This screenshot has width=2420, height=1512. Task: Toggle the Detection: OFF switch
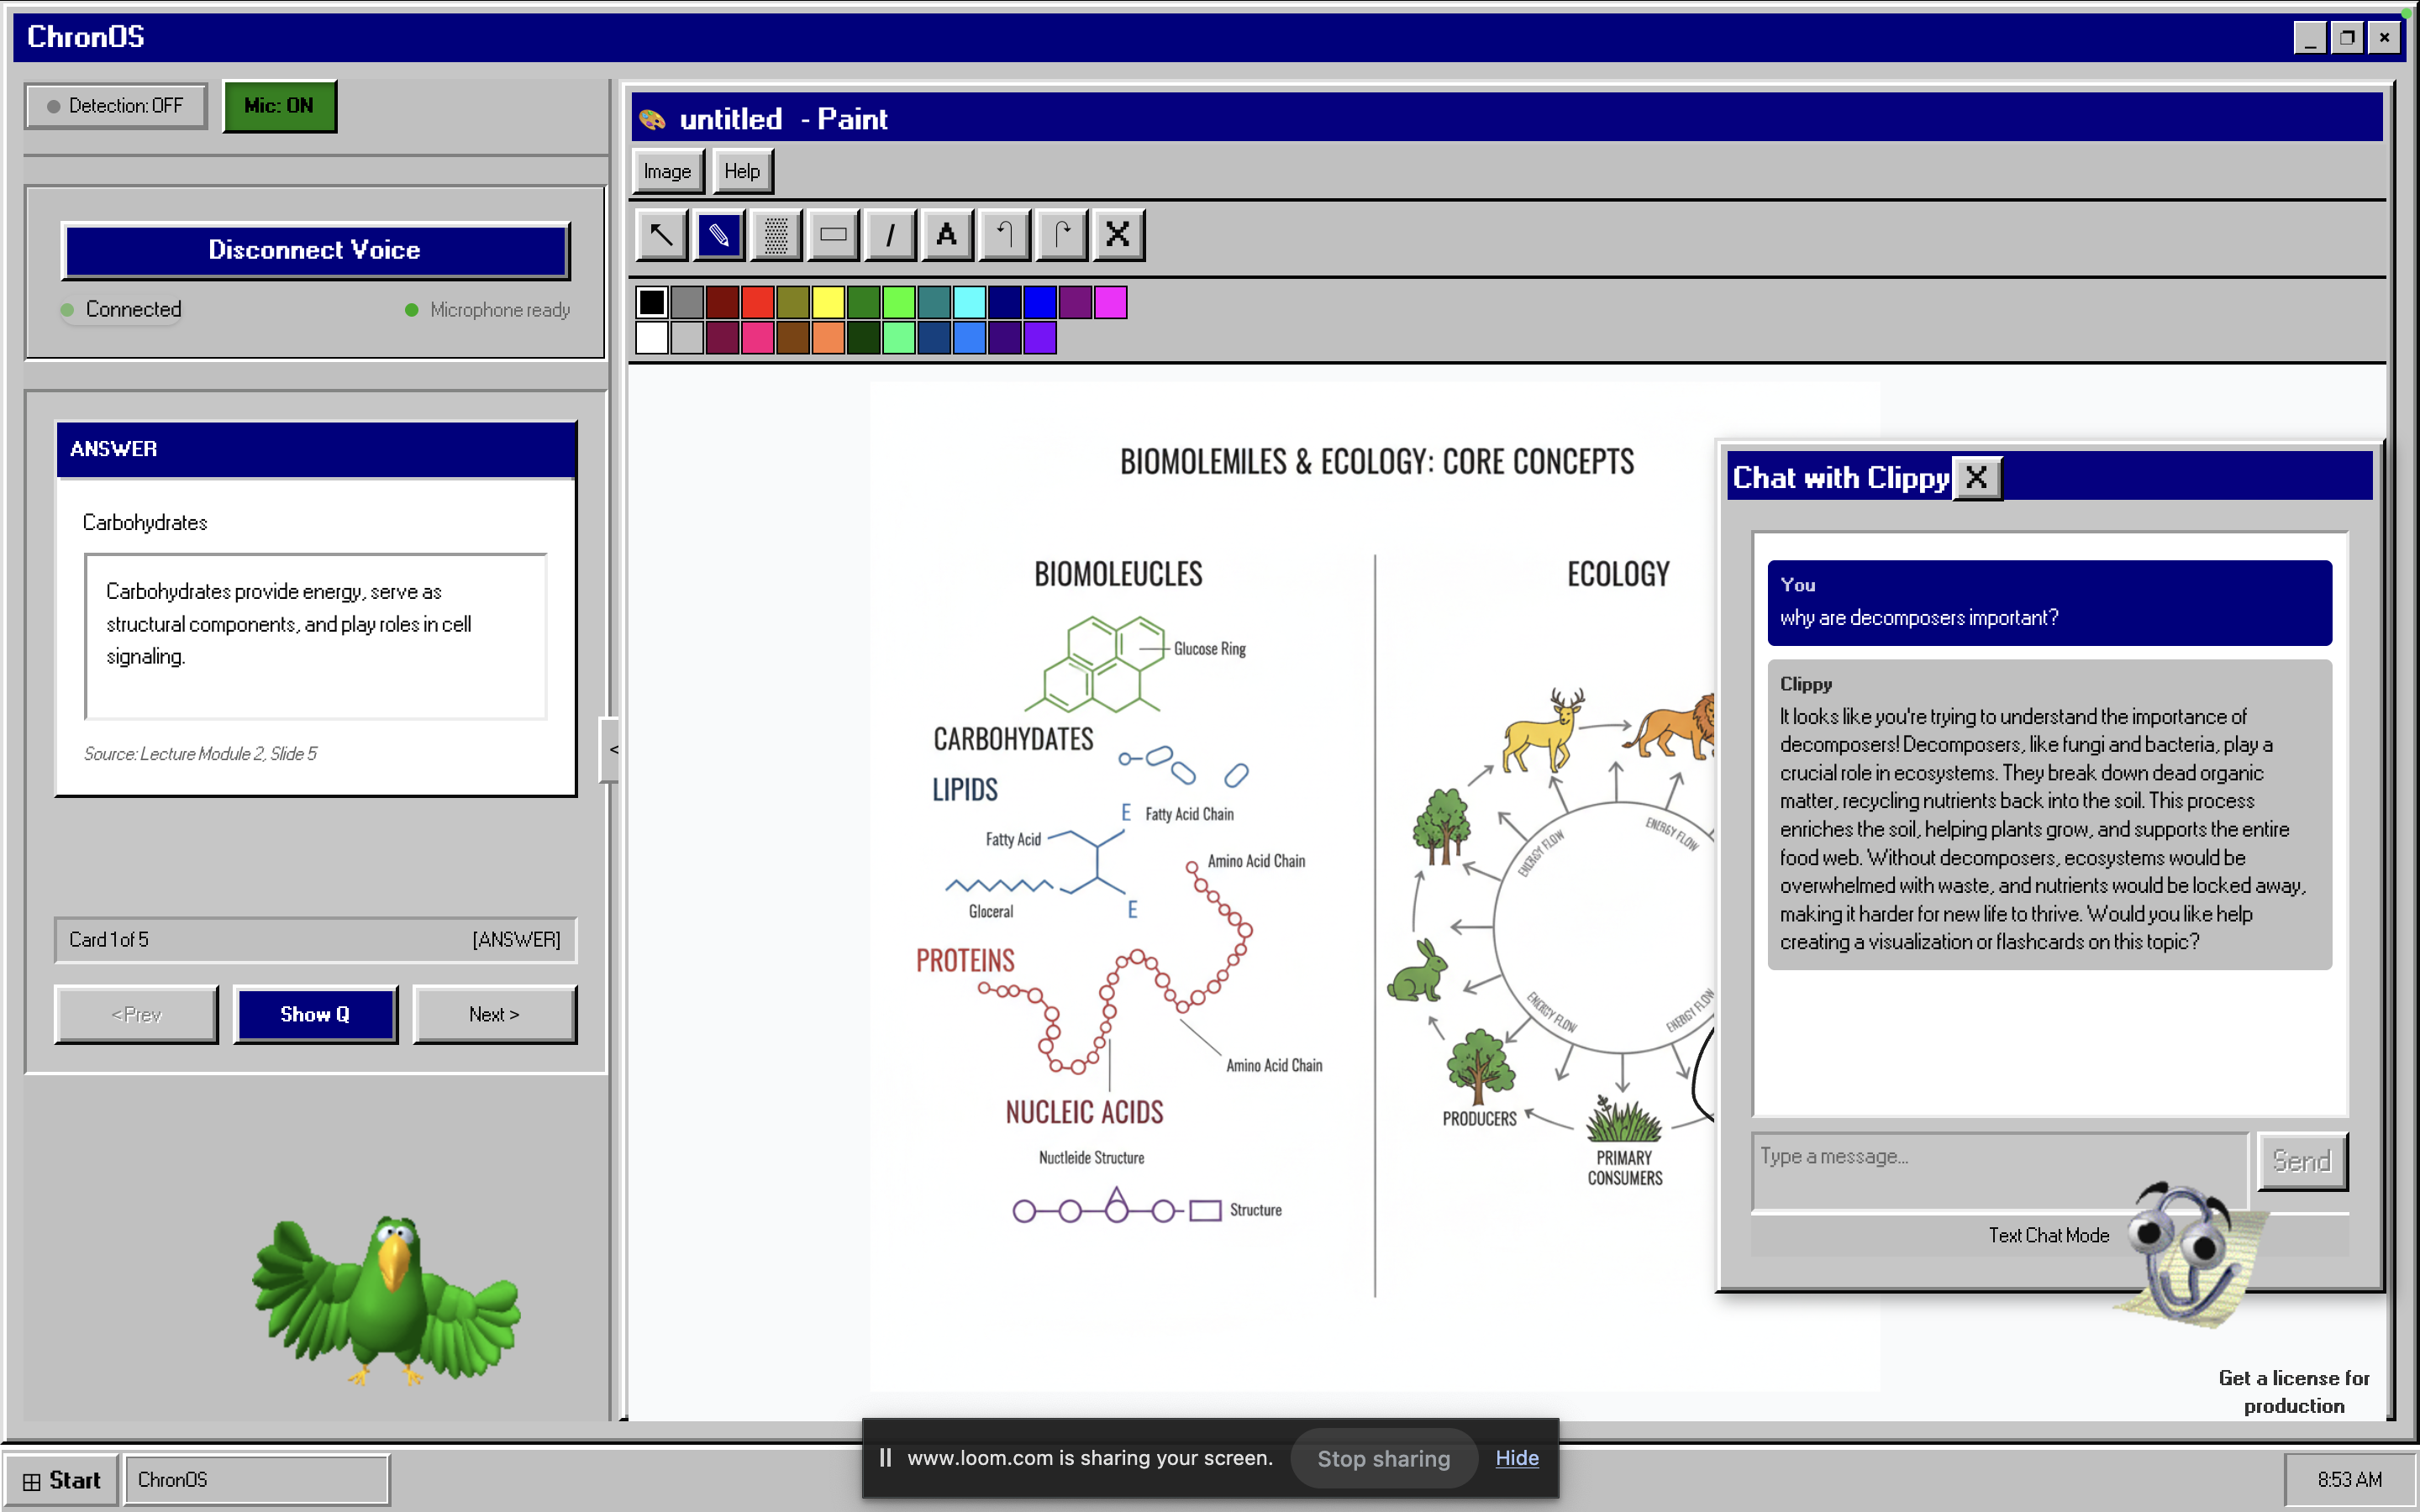[x=116, y=106]
